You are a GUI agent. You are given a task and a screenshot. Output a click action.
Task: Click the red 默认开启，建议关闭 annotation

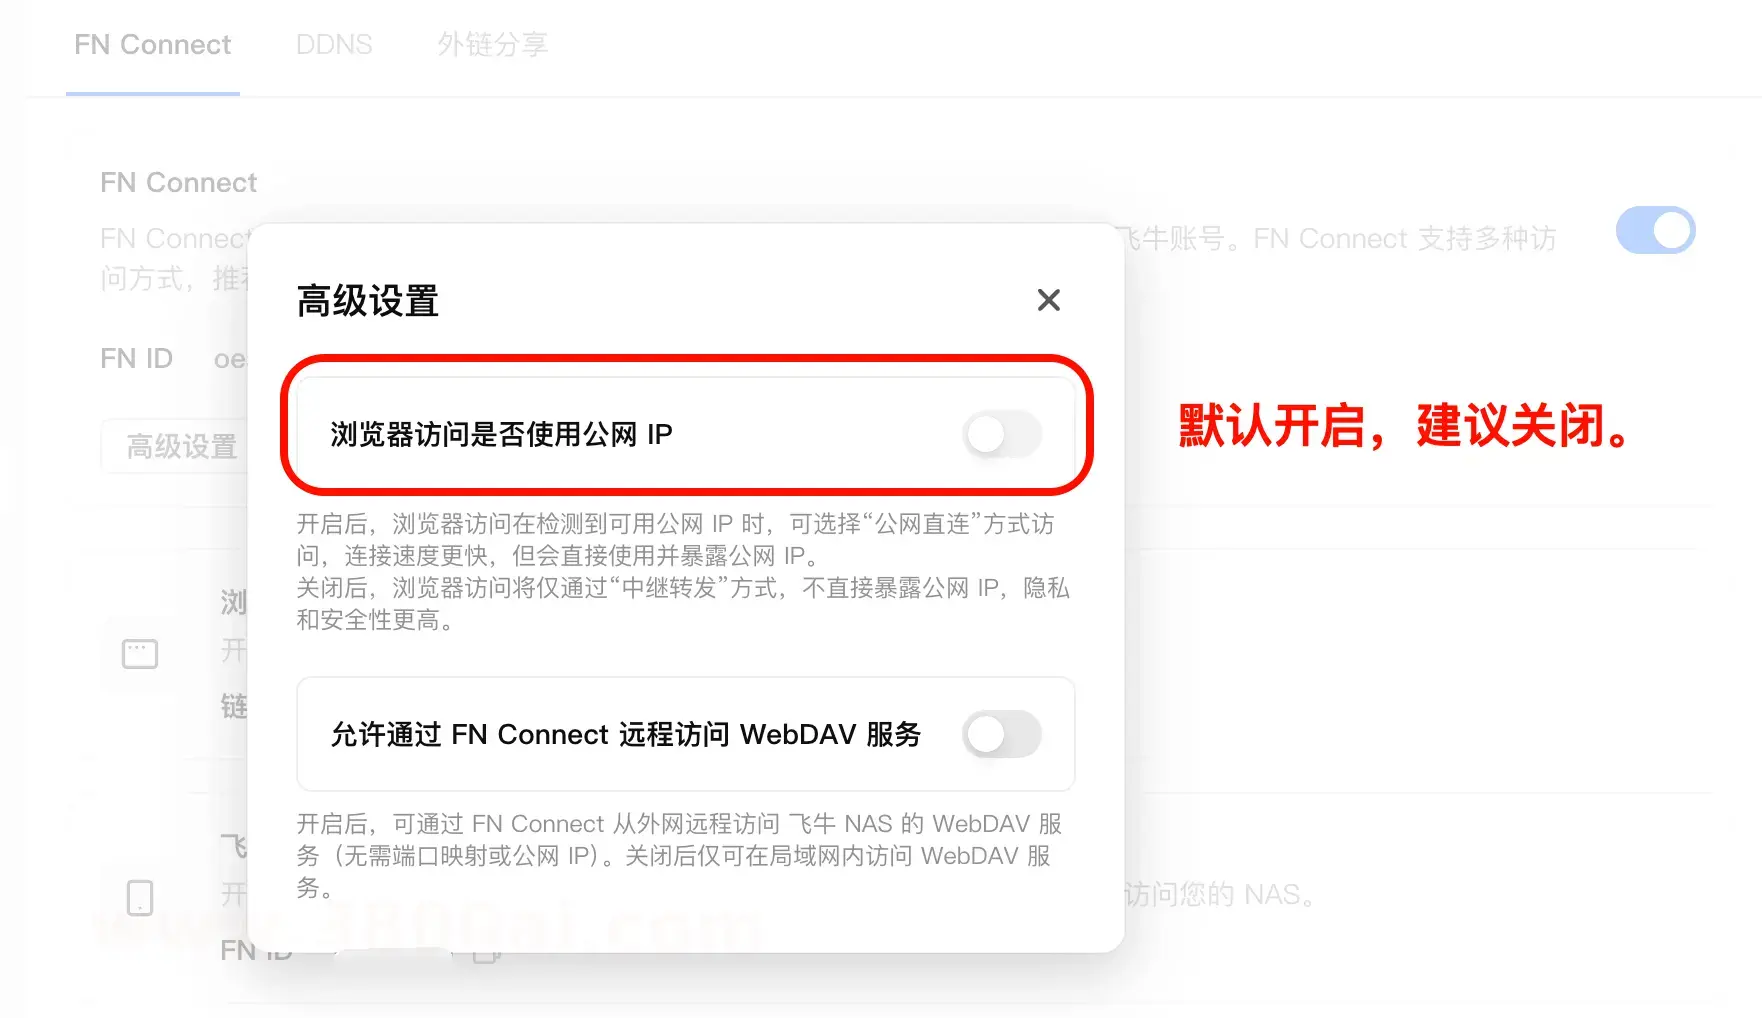pos(1406,426)
